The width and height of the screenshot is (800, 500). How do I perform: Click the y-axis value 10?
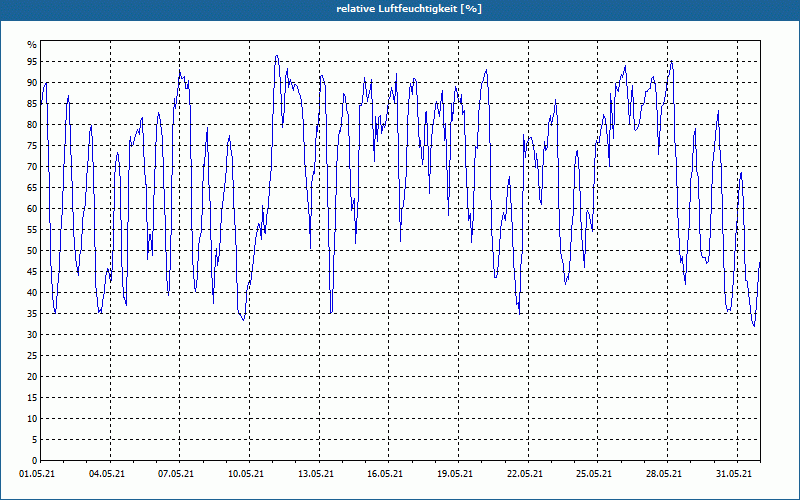(32, 418)
